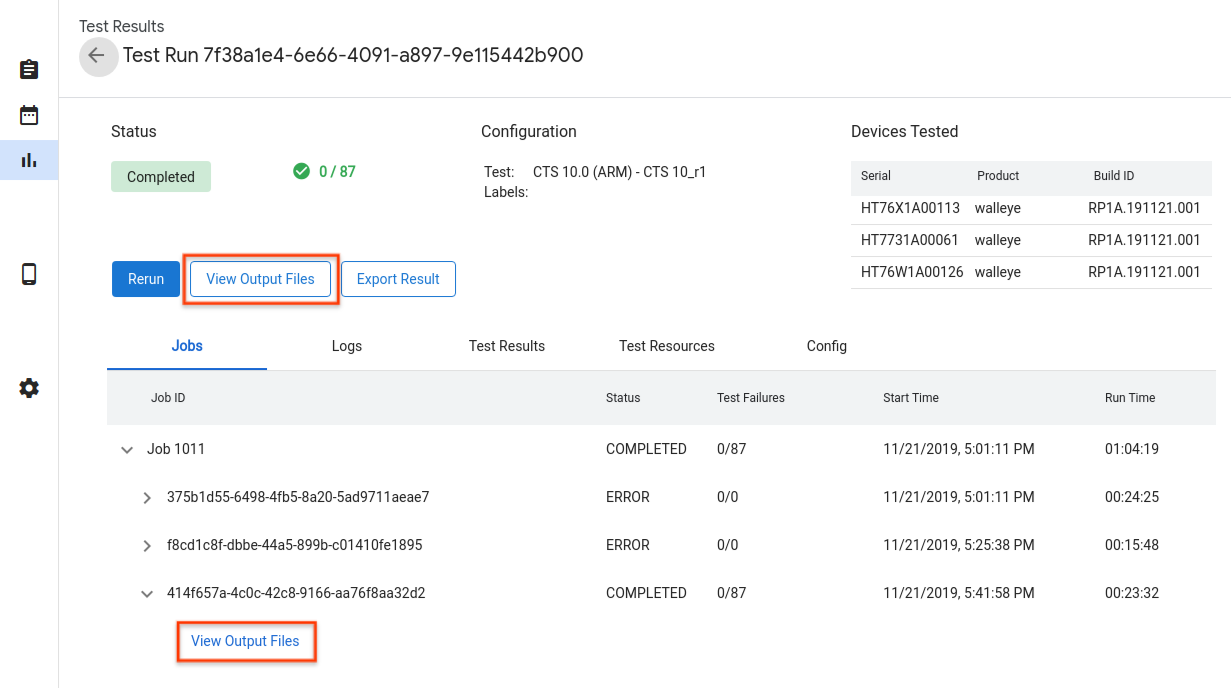Open the test plans clipboard icon
1231x691 pixels.
coord(29,69)
